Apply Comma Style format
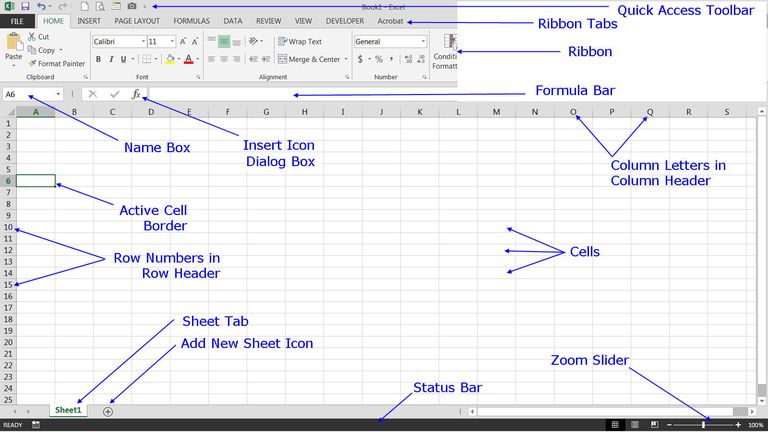The width and height of the screenshot is (768, 432). (x=391, y=59)
